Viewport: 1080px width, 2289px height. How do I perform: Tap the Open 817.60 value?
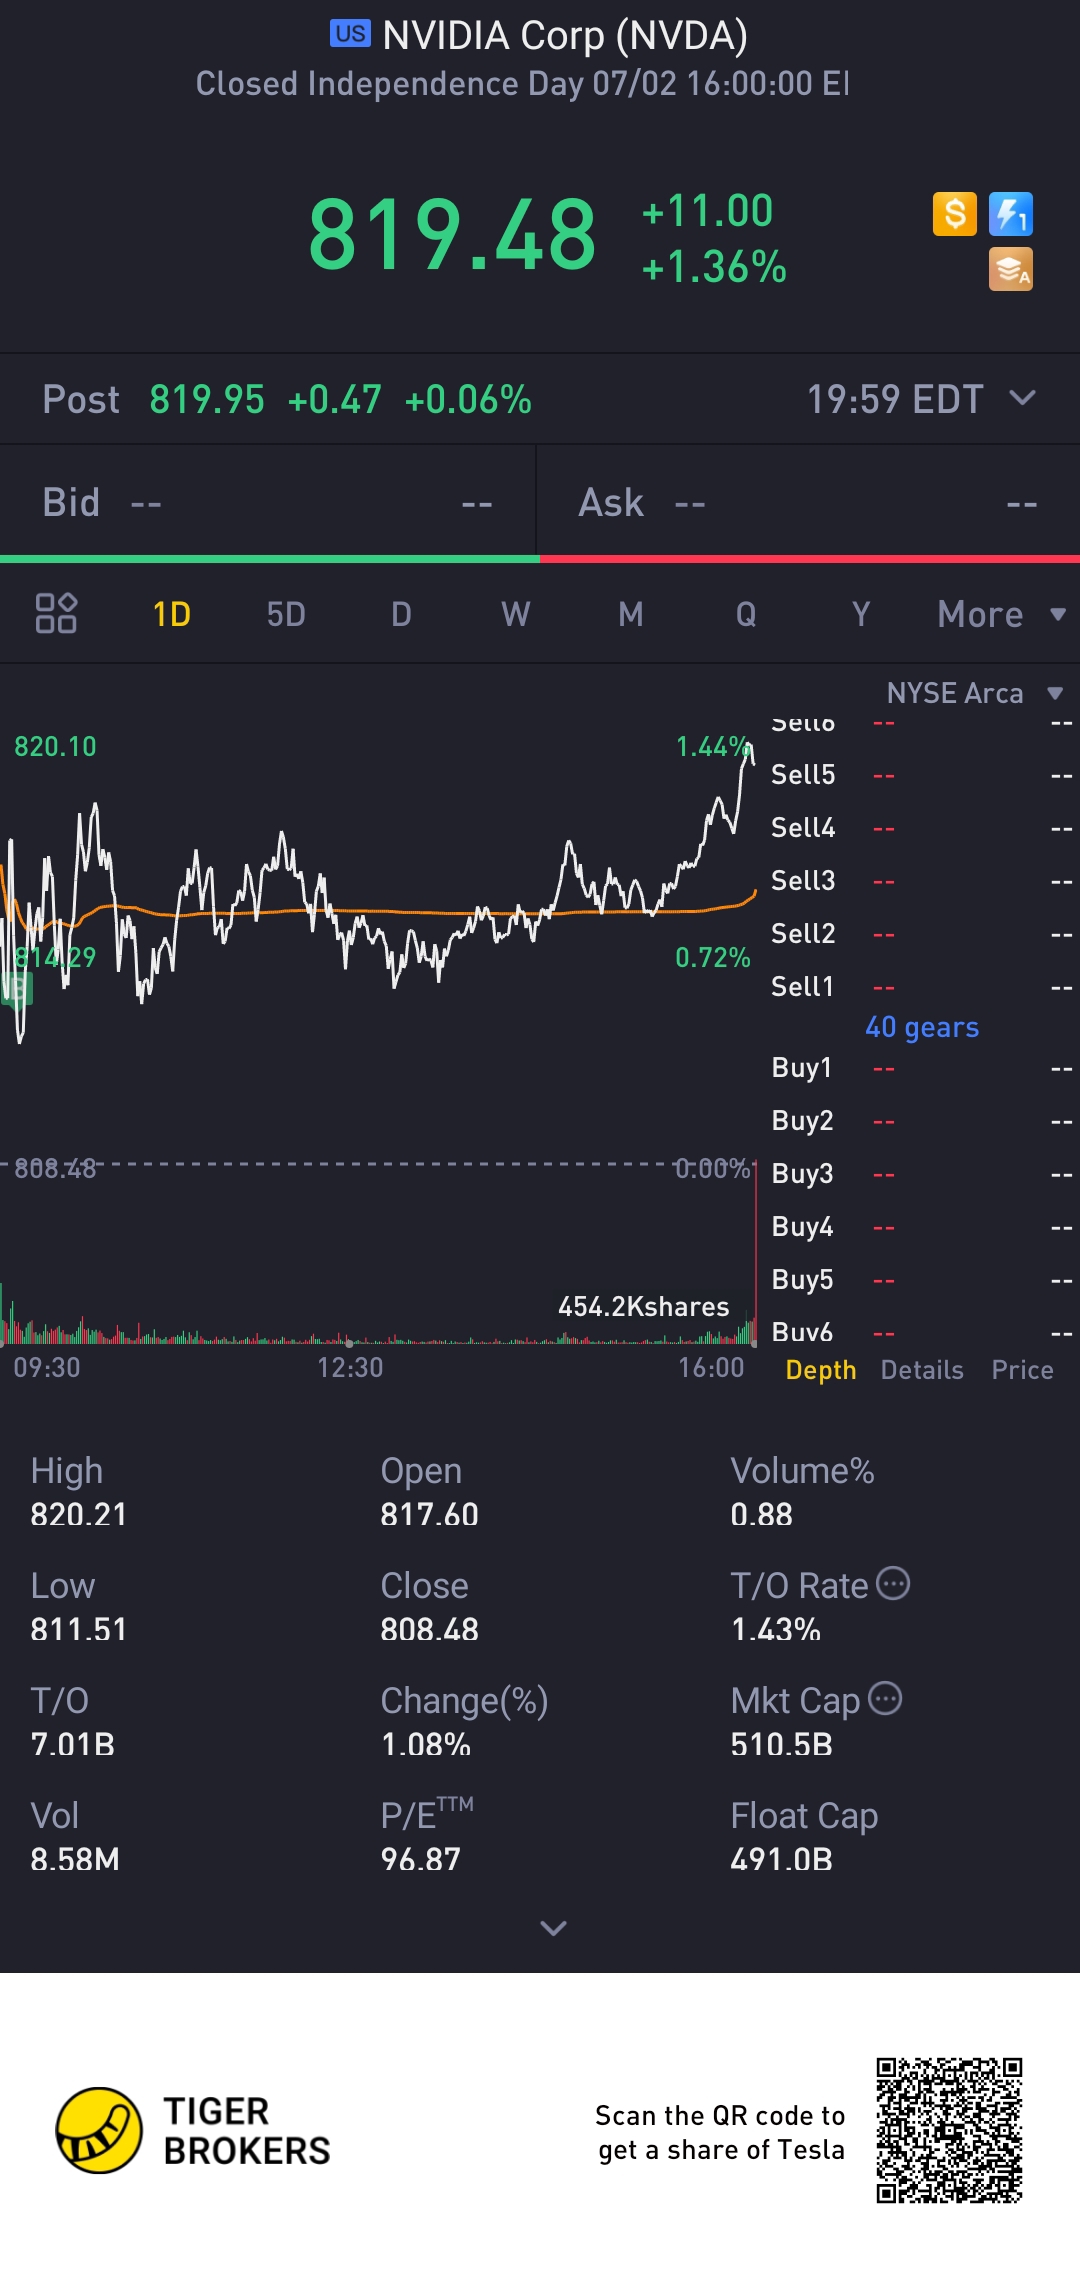click(429, 1514)
